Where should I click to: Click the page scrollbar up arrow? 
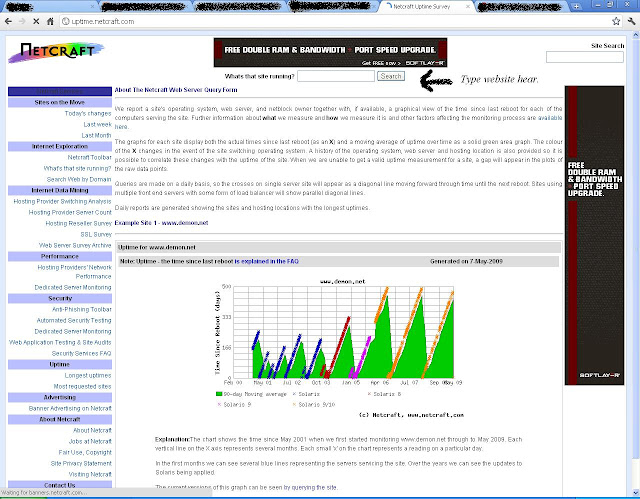tap(635, 36)
